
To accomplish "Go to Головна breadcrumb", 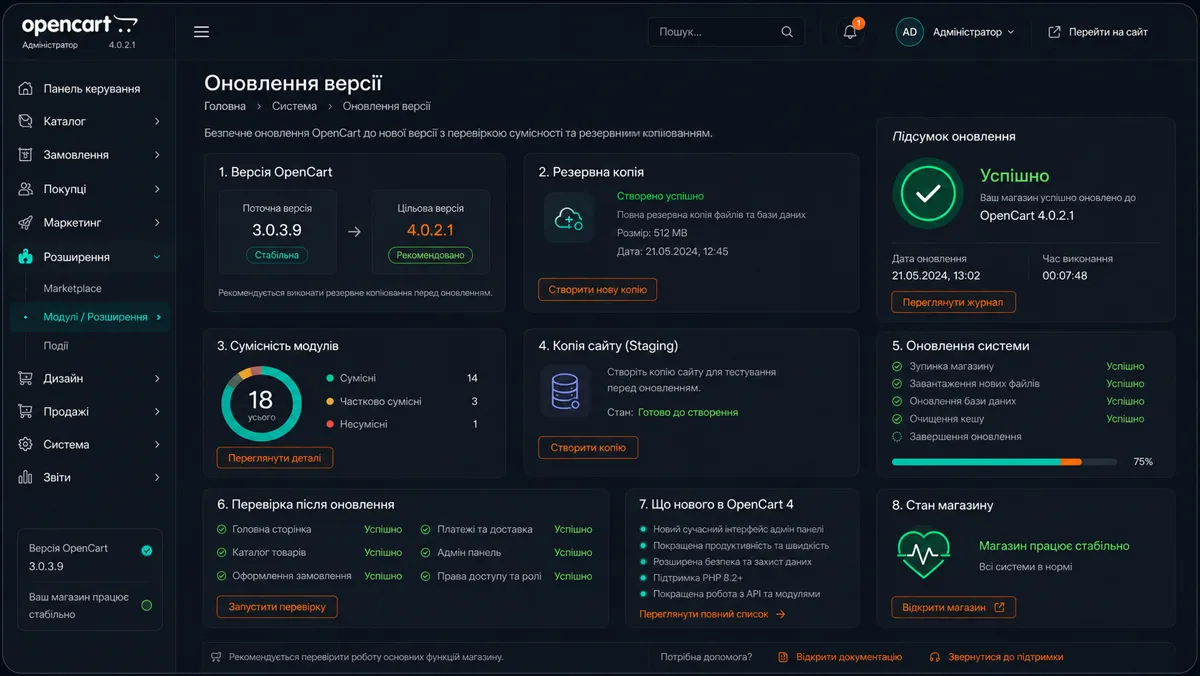I will 225,106.
